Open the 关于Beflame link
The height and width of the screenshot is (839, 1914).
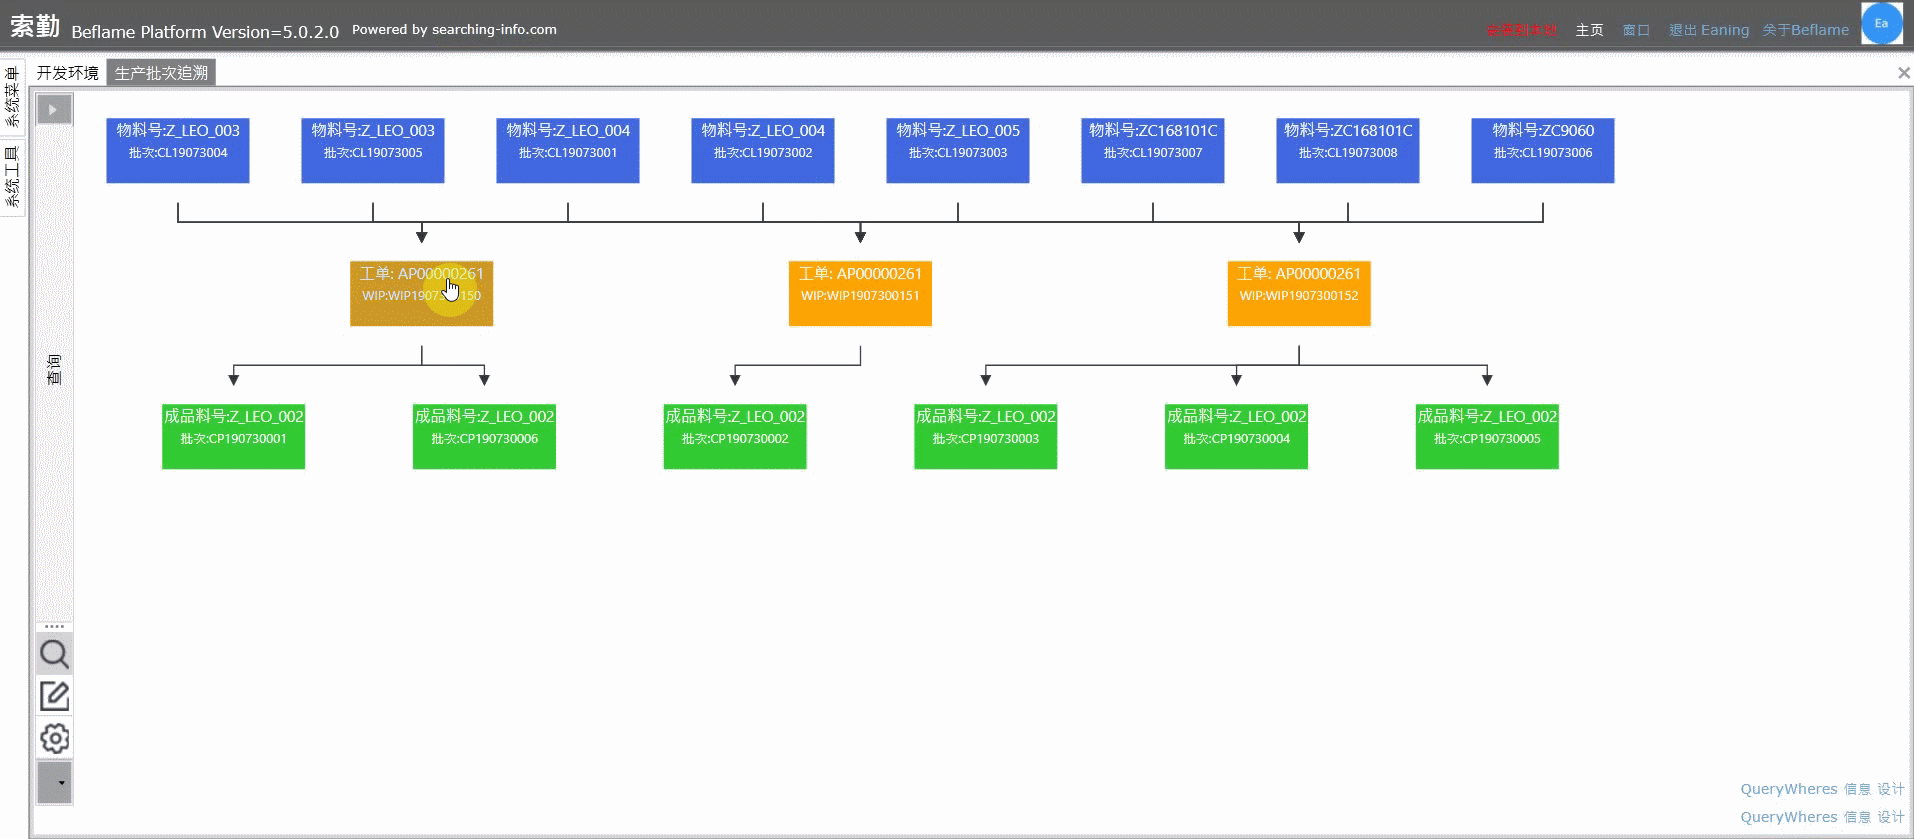(1805, 30)
